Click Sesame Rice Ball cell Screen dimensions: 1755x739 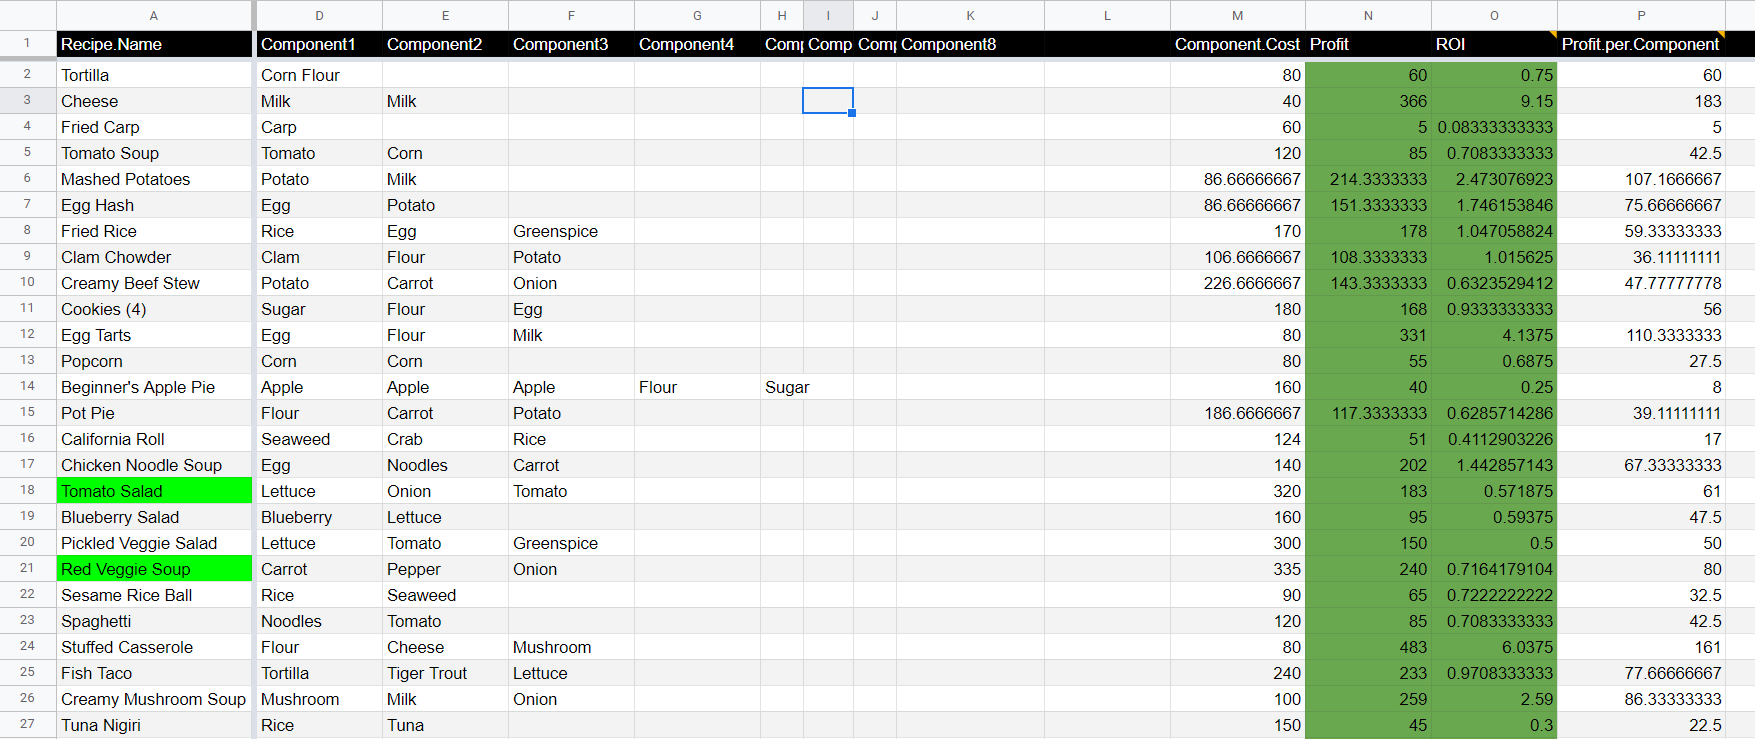pyautogui.click(x=154, y=595)
